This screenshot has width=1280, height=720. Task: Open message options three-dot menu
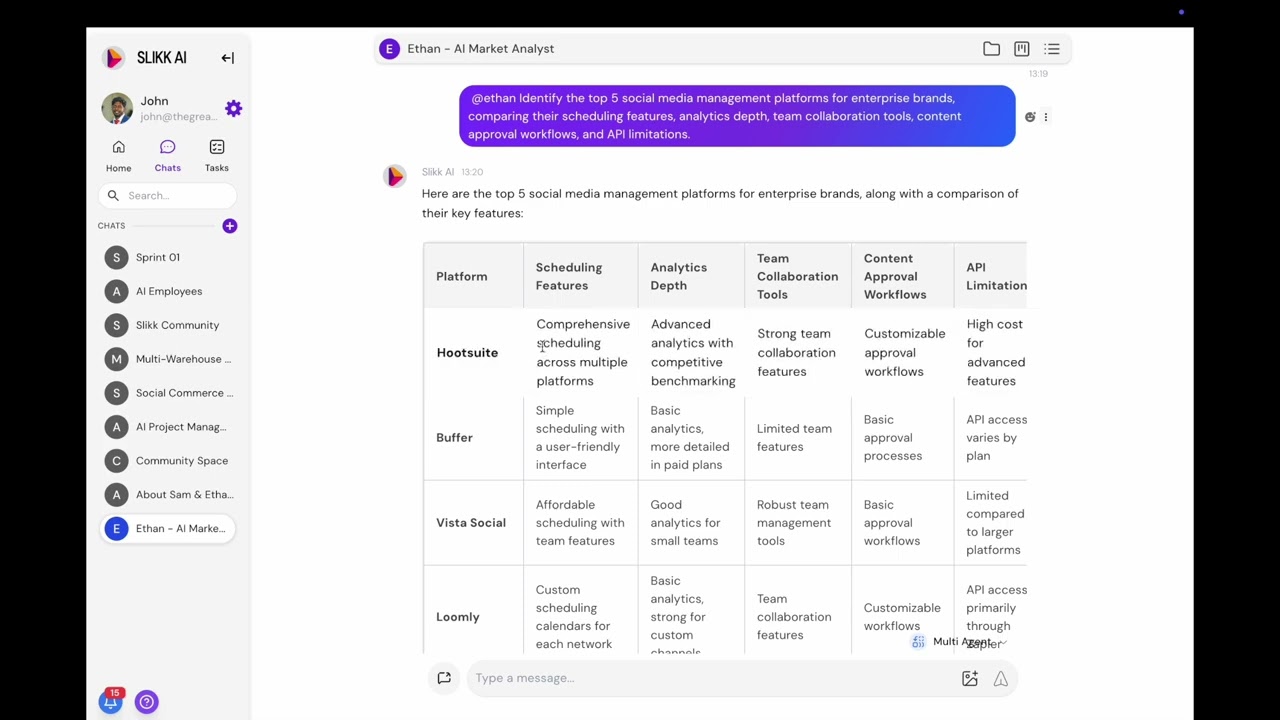click(x=1046, y=117)
